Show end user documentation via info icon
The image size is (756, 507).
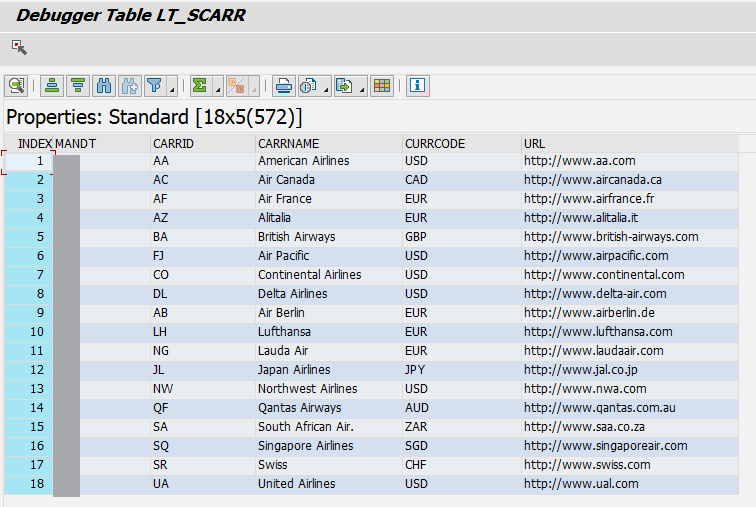pyautogui.click(x=418, y=86)
